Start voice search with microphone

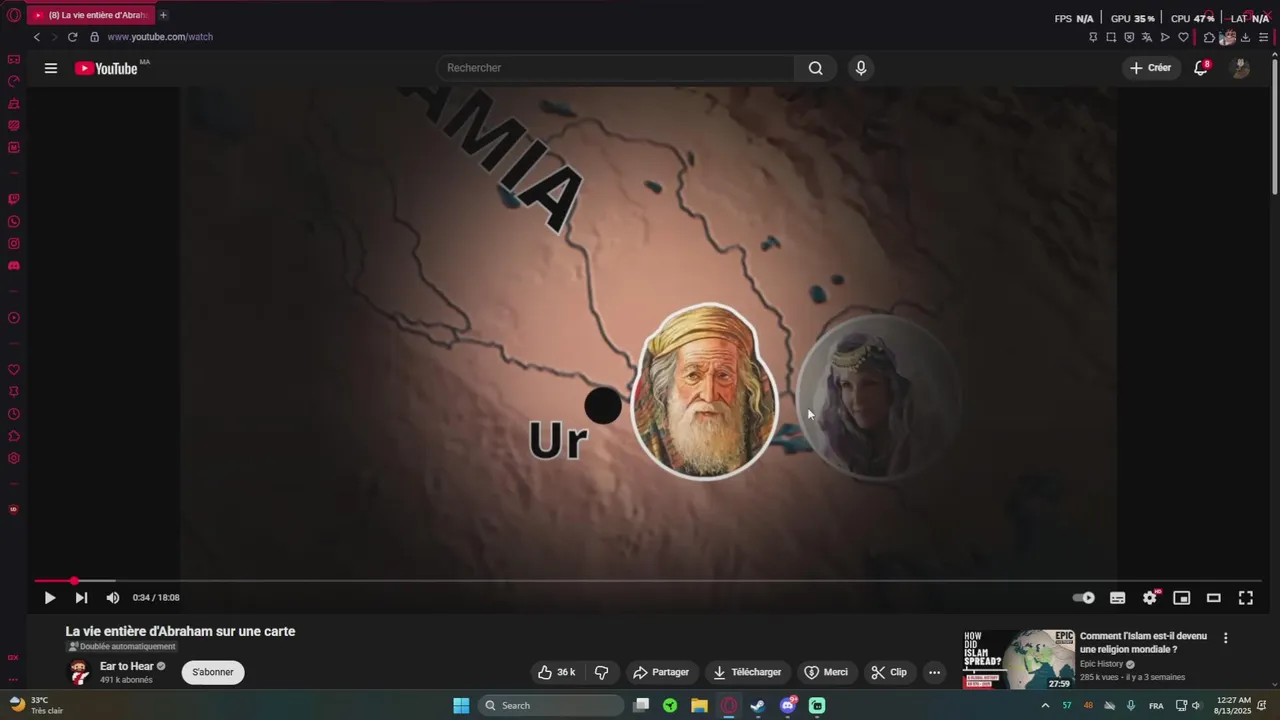coord(861,68)
